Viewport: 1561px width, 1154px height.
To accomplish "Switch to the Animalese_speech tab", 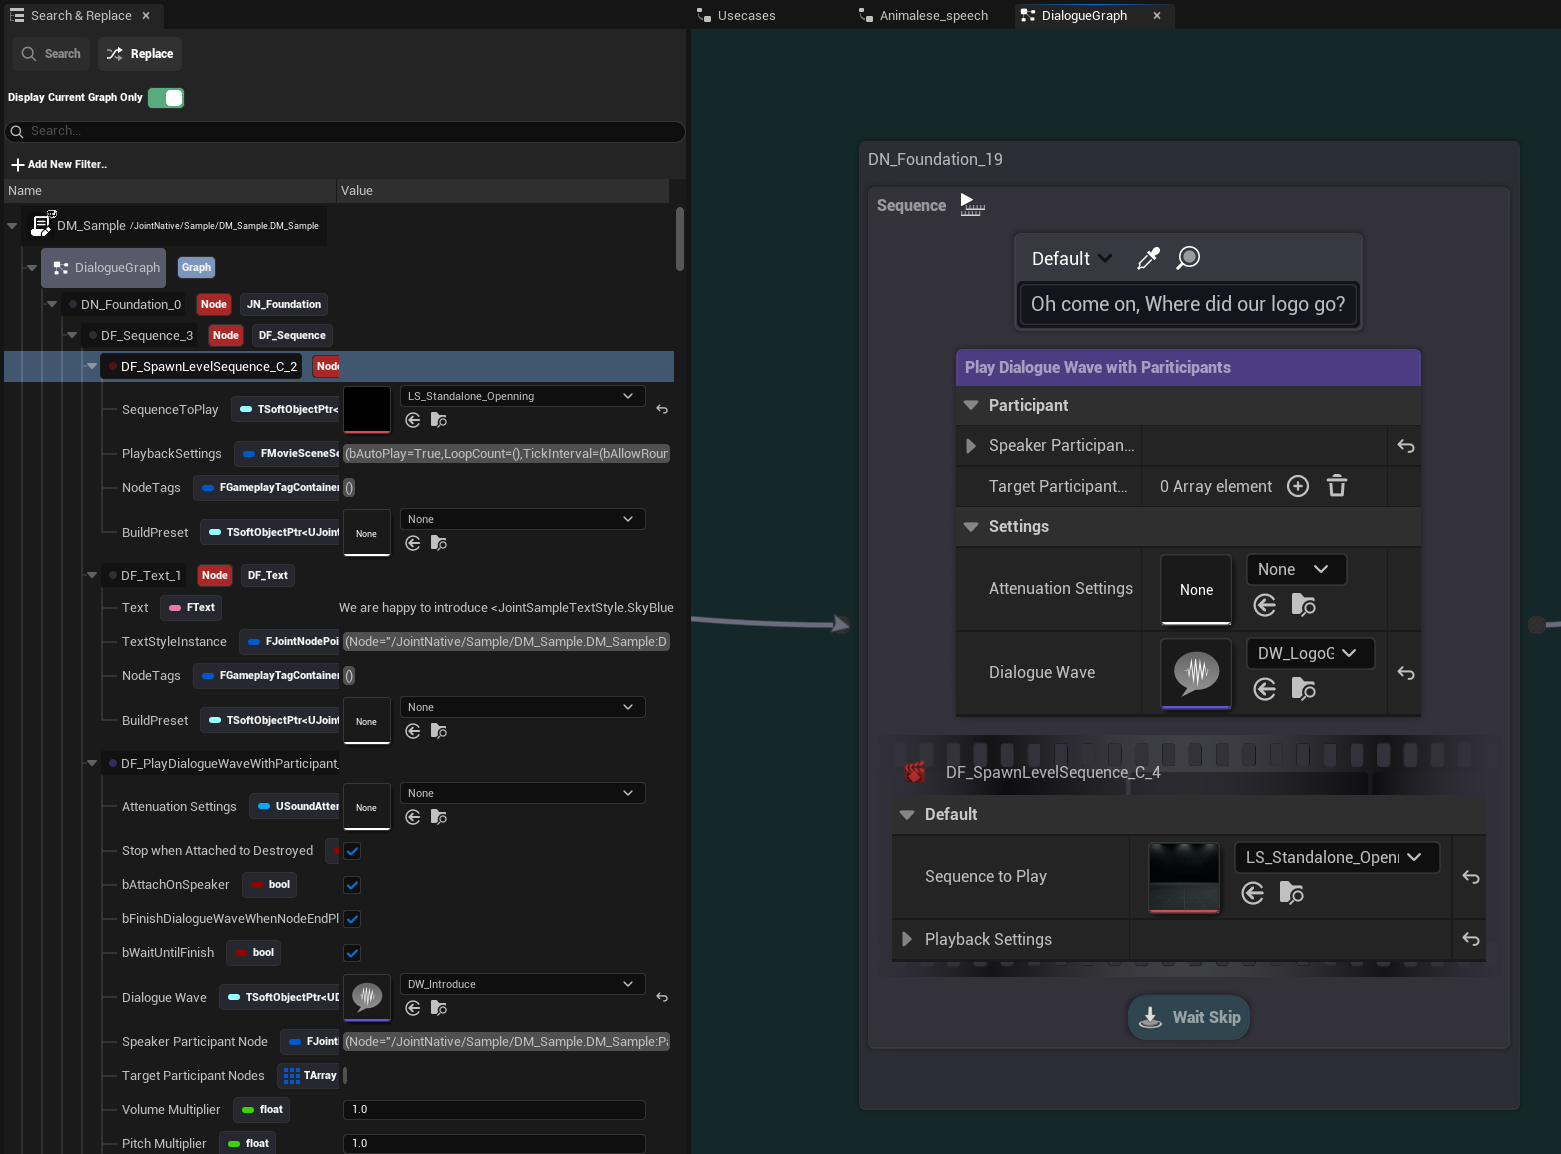I will 933,16.
